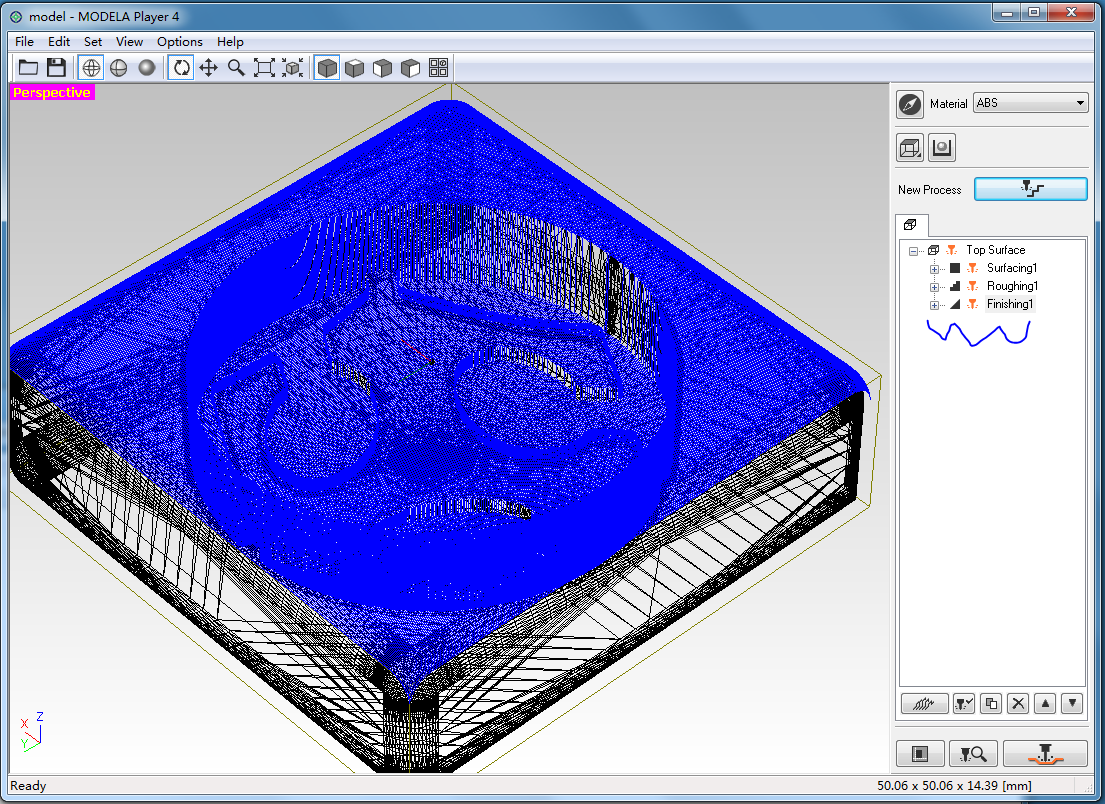Click the enable cutting tool checkmark button
1105x804 pixels.
[x=963, y=703]
